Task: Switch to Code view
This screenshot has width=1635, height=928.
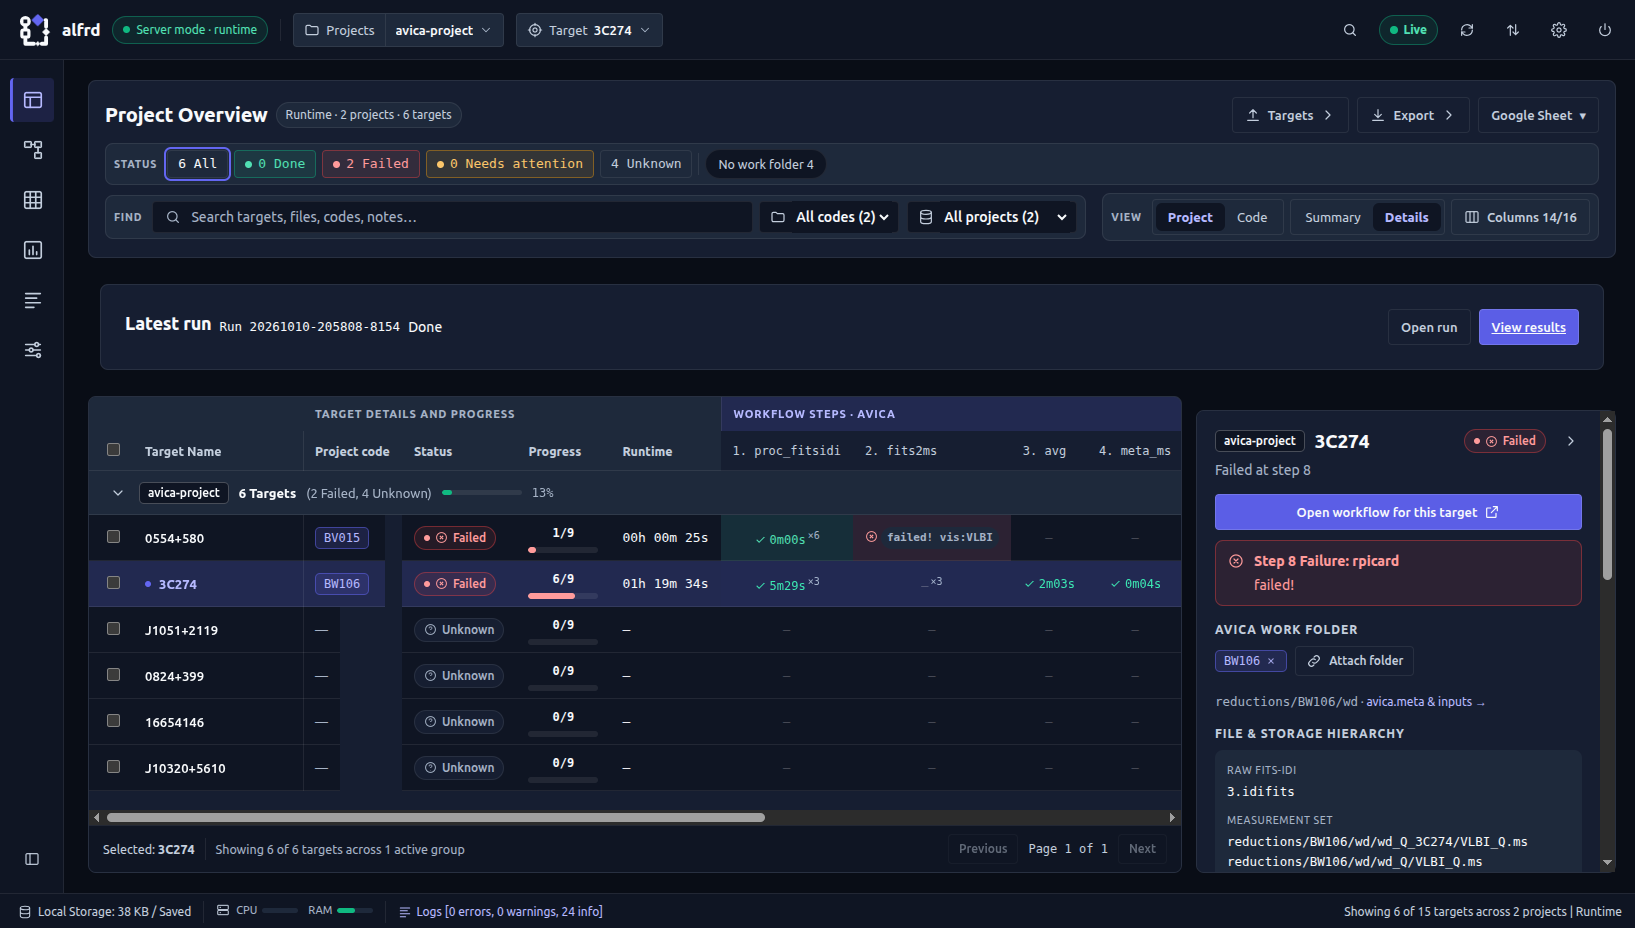Action: (x=1252, y=217)
